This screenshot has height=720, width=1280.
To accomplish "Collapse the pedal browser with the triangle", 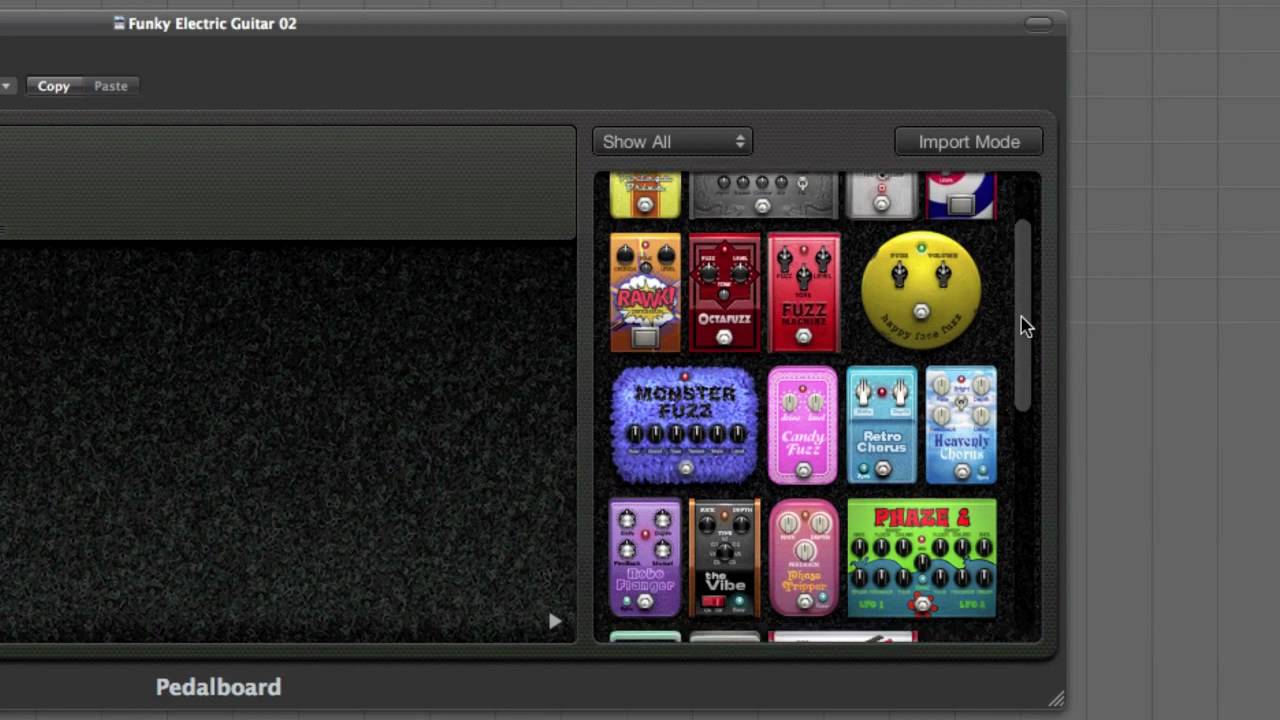I will 555,621.
